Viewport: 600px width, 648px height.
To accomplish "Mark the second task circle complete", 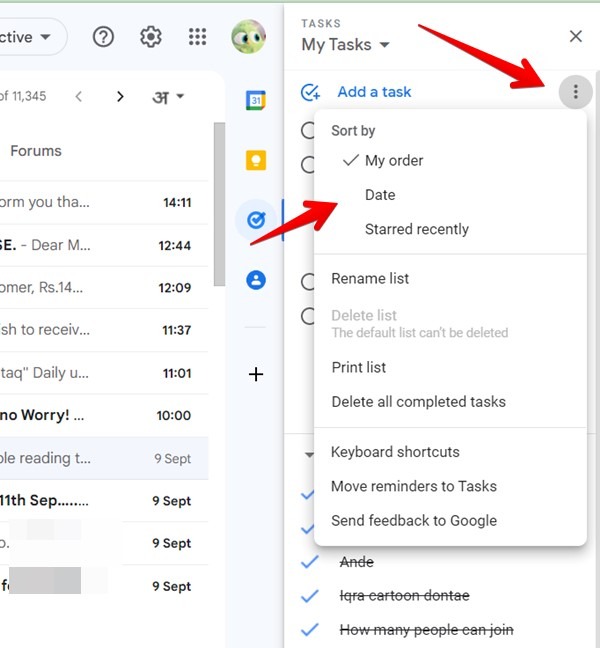I will pyautogui.click(x=307, y=164).
